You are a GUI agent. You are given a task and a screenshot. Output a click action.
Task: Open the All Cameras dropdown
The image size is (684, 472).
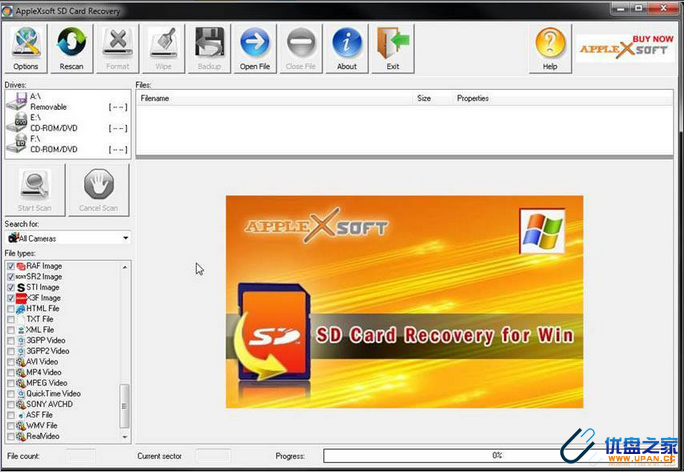coord(68,238)
